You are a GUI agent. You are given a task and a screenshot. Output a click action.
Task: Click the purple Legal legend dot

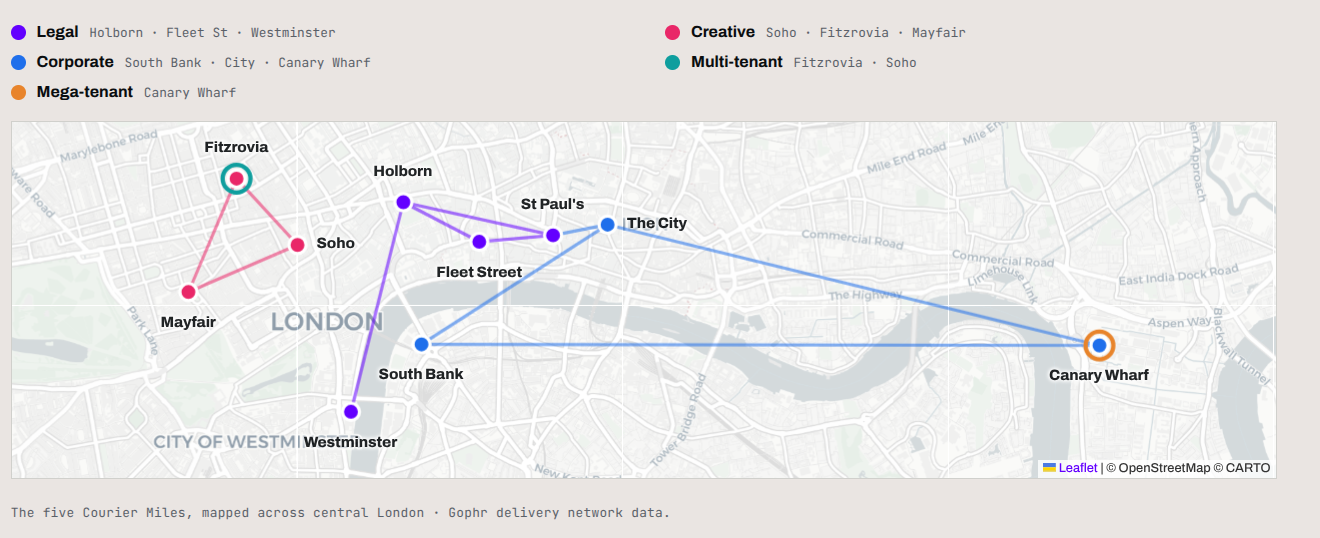18,32
